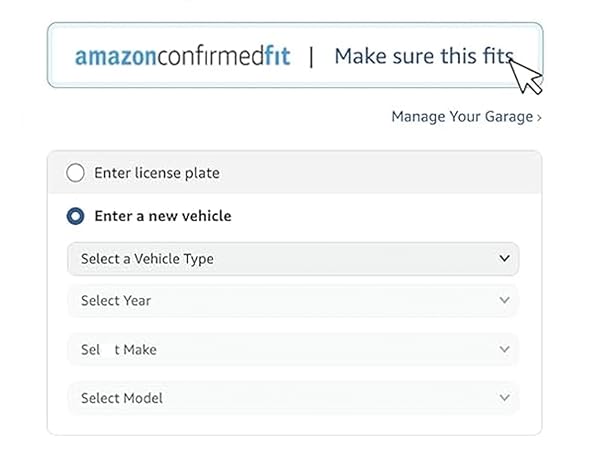Click the 'amazon' word in the banner
Viewport: 600px width, 450px height.
tap(114, 57)
